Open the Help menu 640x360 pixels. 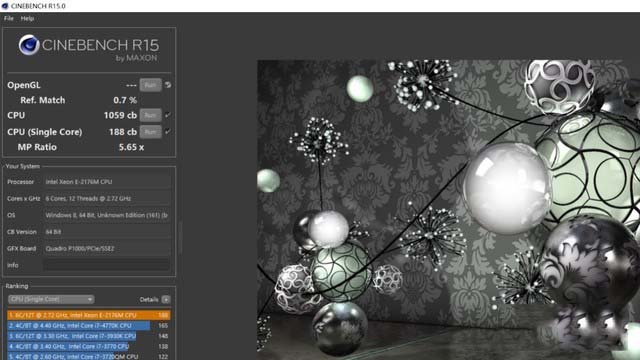[27, 18]
